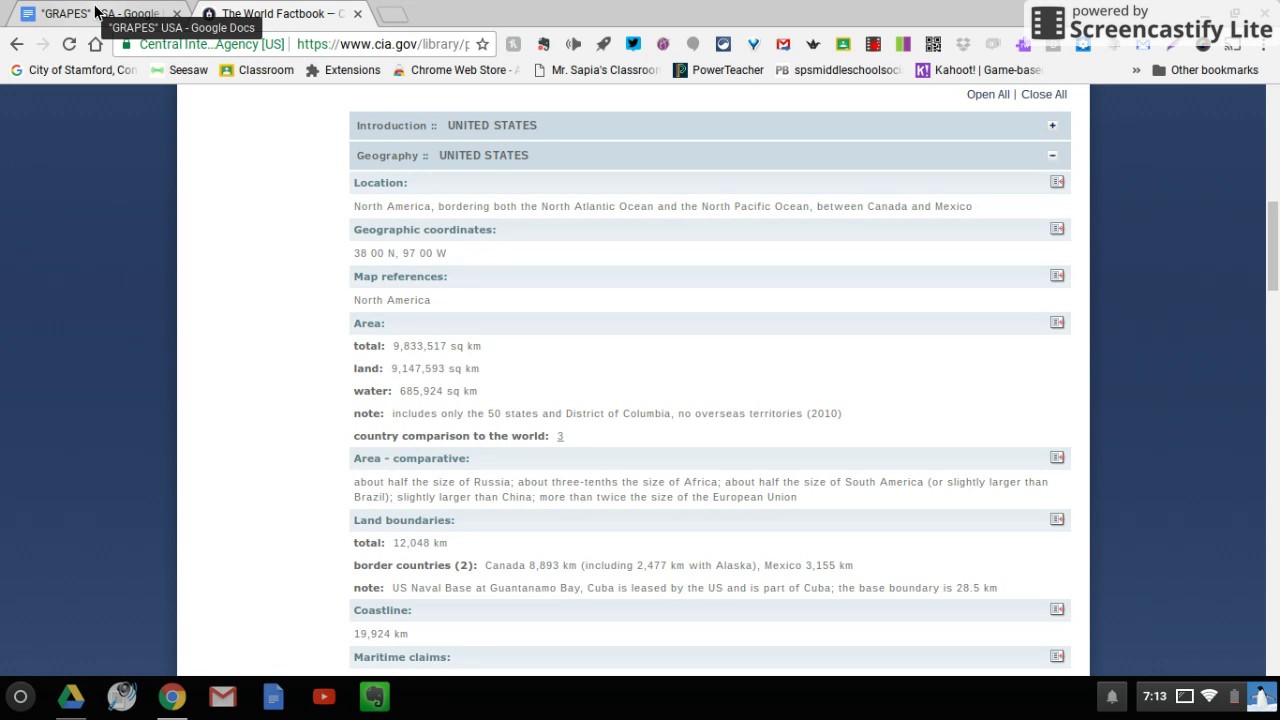Viewport: 1280px width, 720px height.
Task: Open Google Docs from the shelf
Action: point(273,696)
